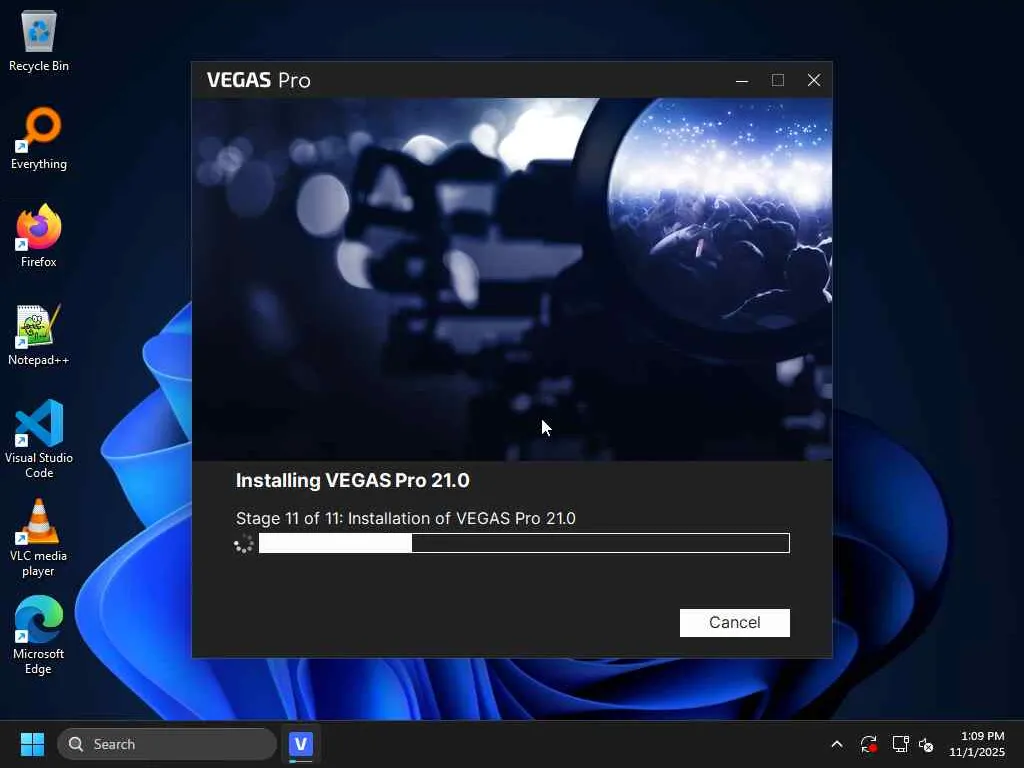Select the Notepad++ desktop shortcut
Viewport: 1024px width, 768px height.
[39, 334]
